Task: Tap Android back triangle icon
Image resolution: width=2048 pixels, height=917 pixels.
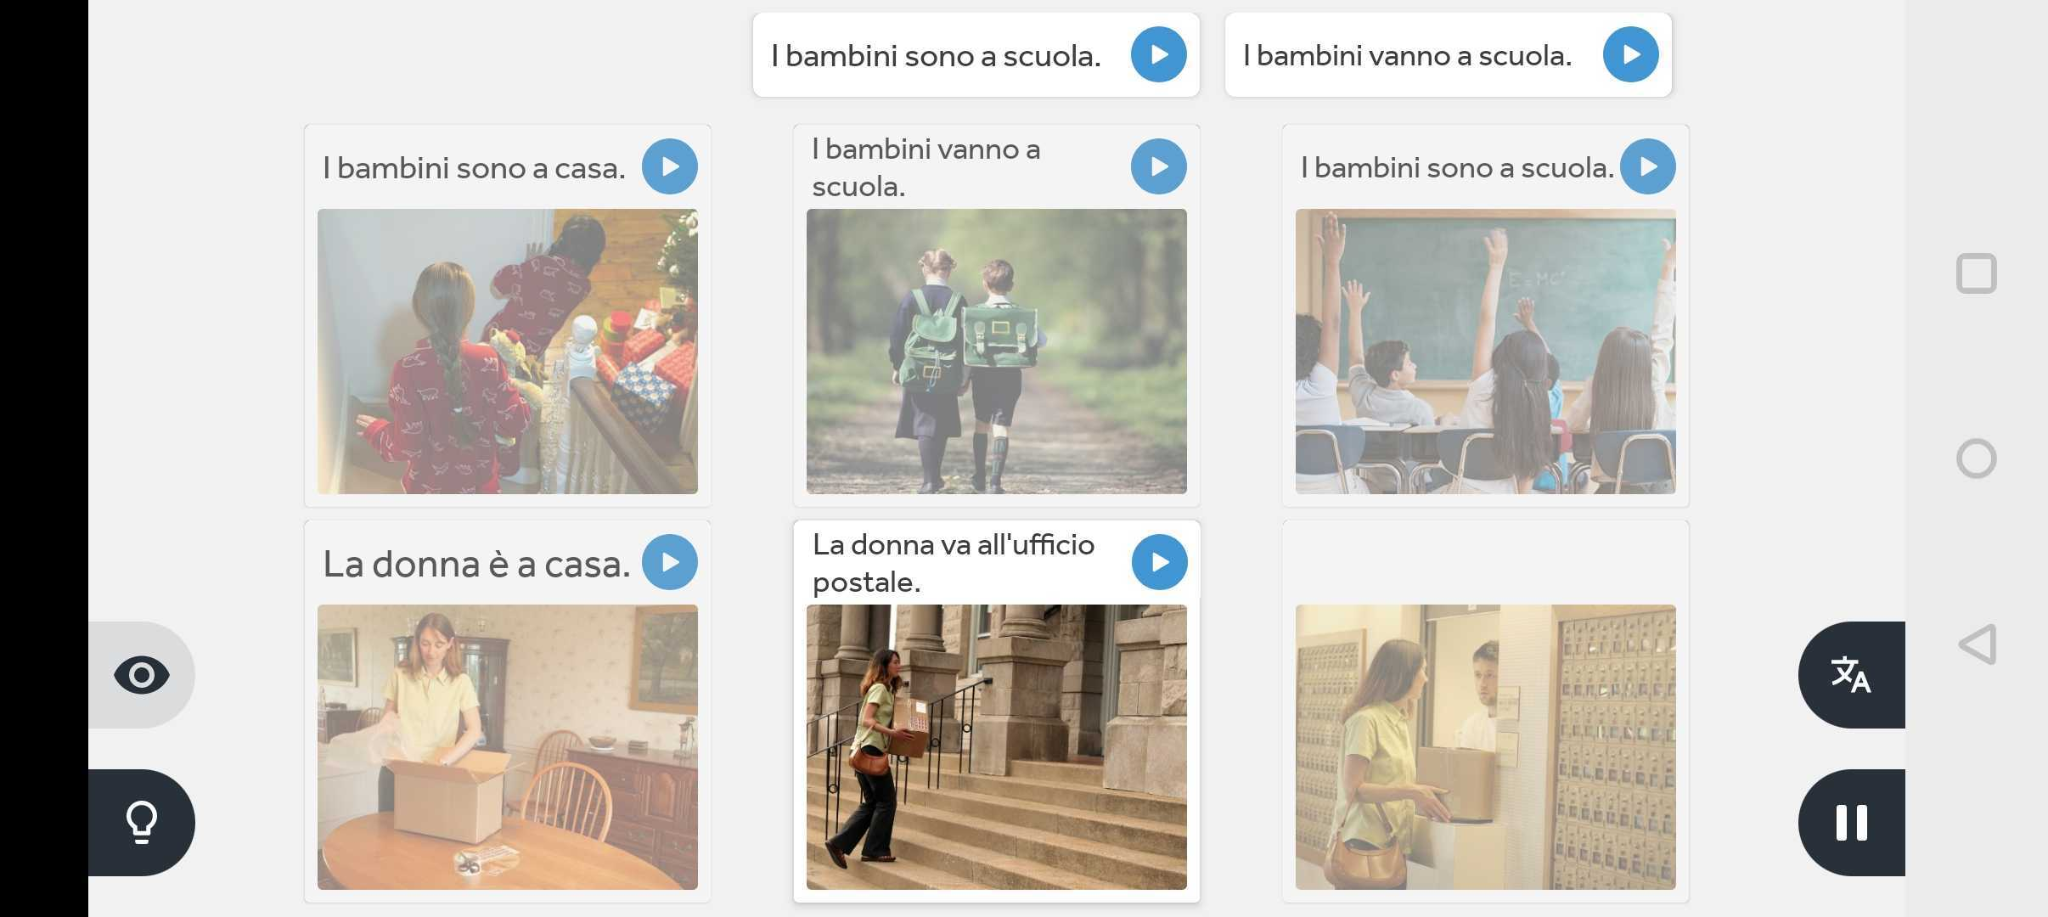Action: pos(1977,645)
